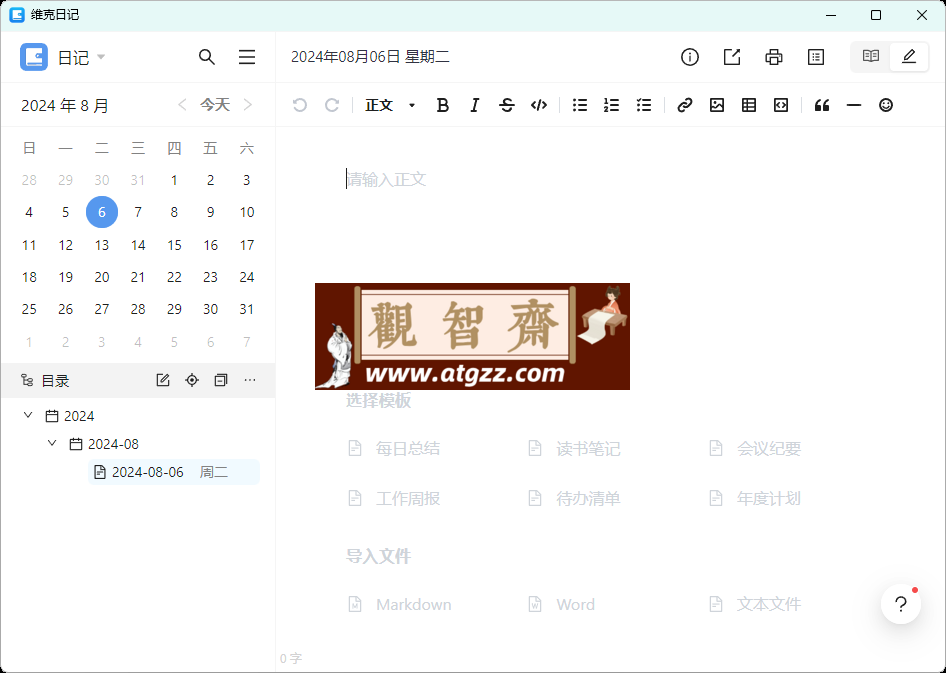The image size is (946, 673).
Task: Select August 6 in calendar
Action: click(x=102, y=212)
